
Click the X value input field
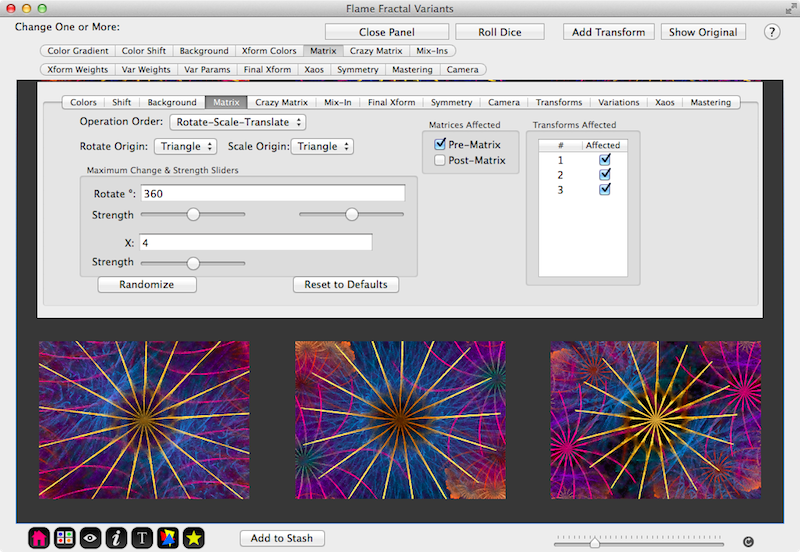pos(256,242)
